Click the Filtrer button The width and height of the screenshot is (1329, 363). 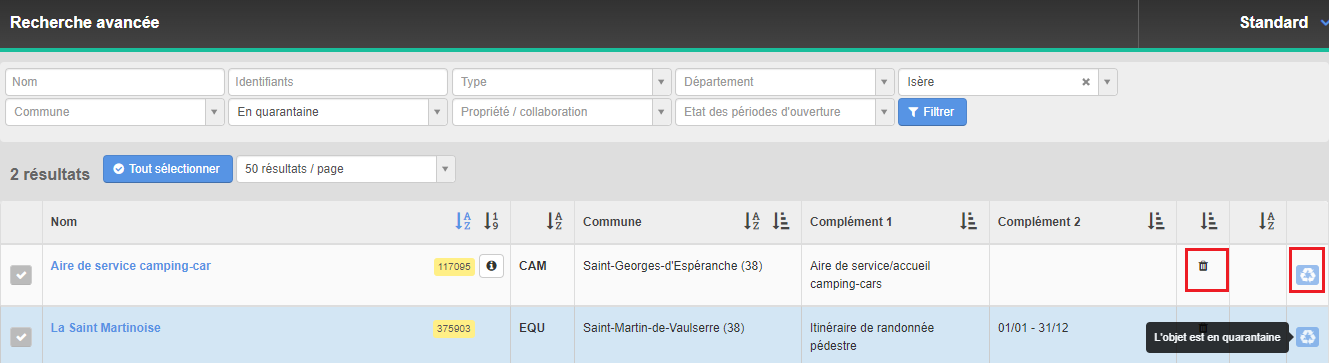pos(932,112)
